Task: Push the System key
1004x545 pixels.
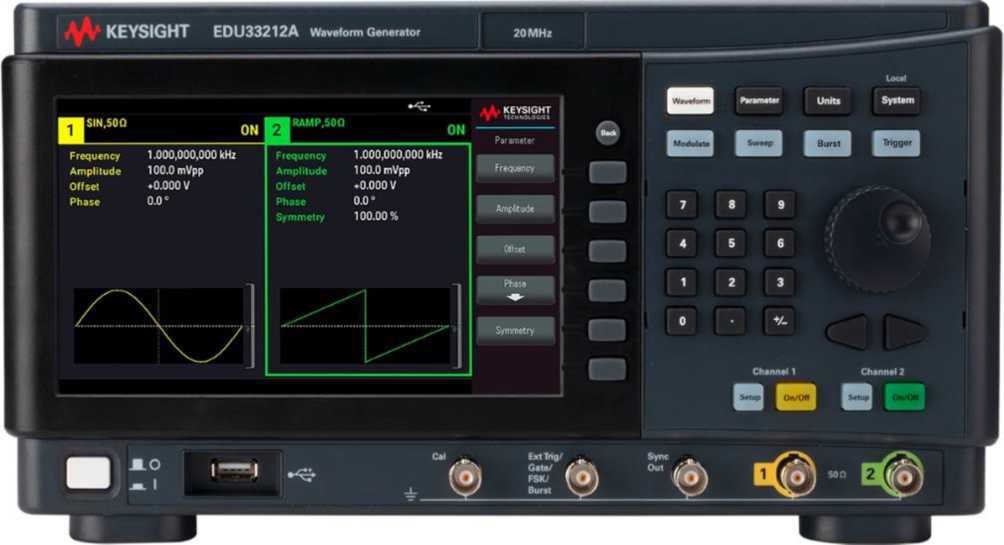Action: coord(897,100)
